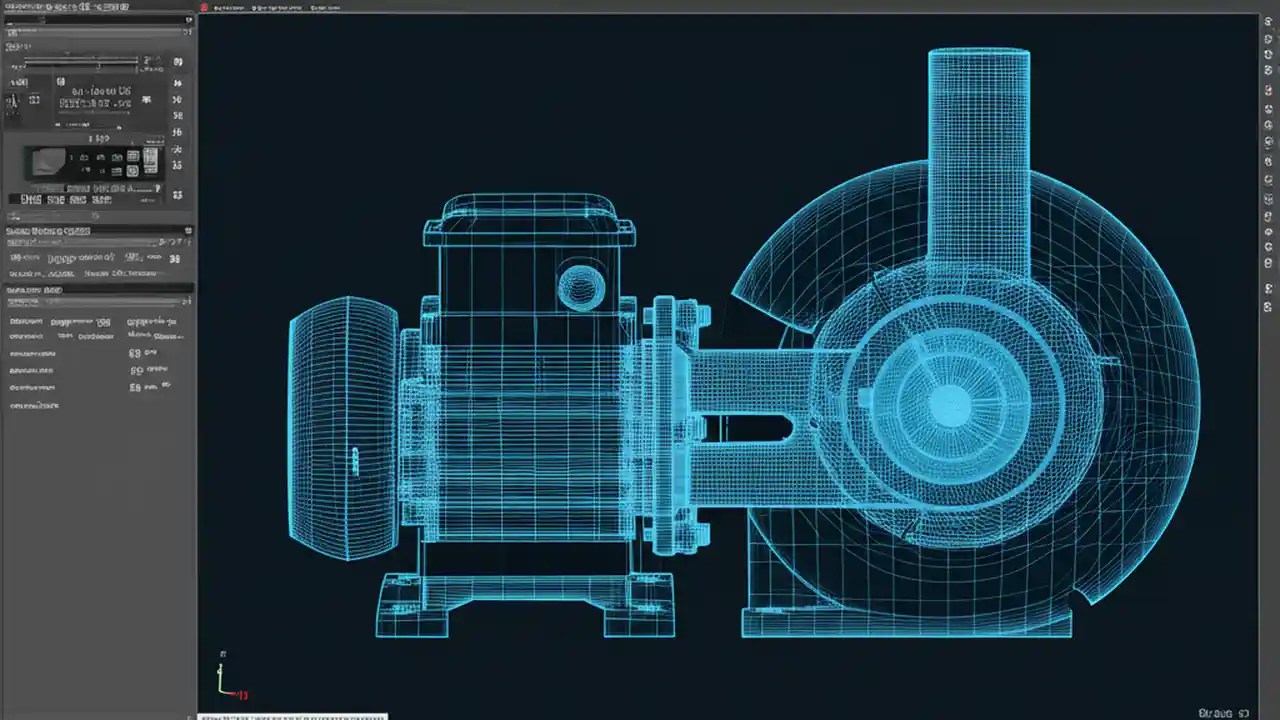Viewport: 1280px width, 720px height.
Task: Open the first menu entry in the application menu bar
Action: (x=228, y=7)
